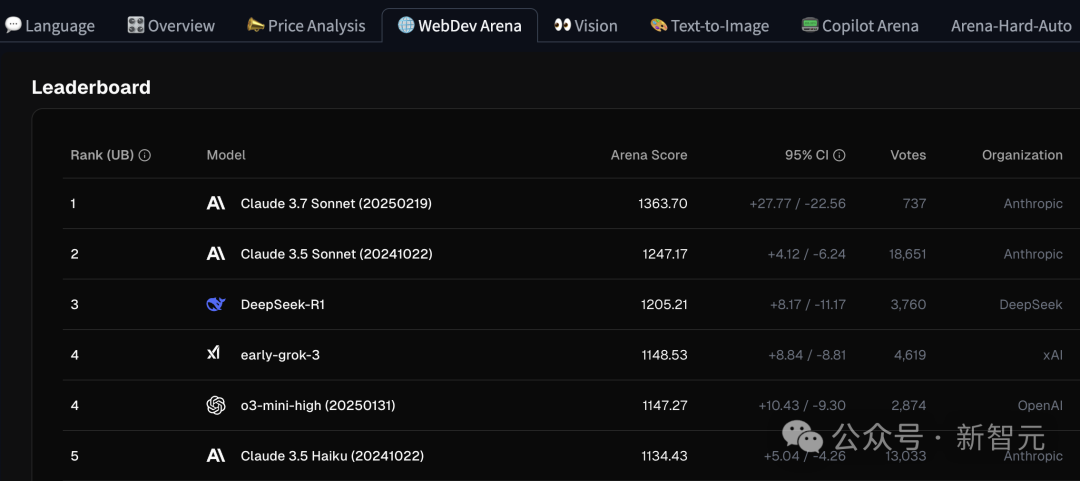Viewport: 1080px width, 481px height.
Task: Click the votes count 737
Action: 915,203
